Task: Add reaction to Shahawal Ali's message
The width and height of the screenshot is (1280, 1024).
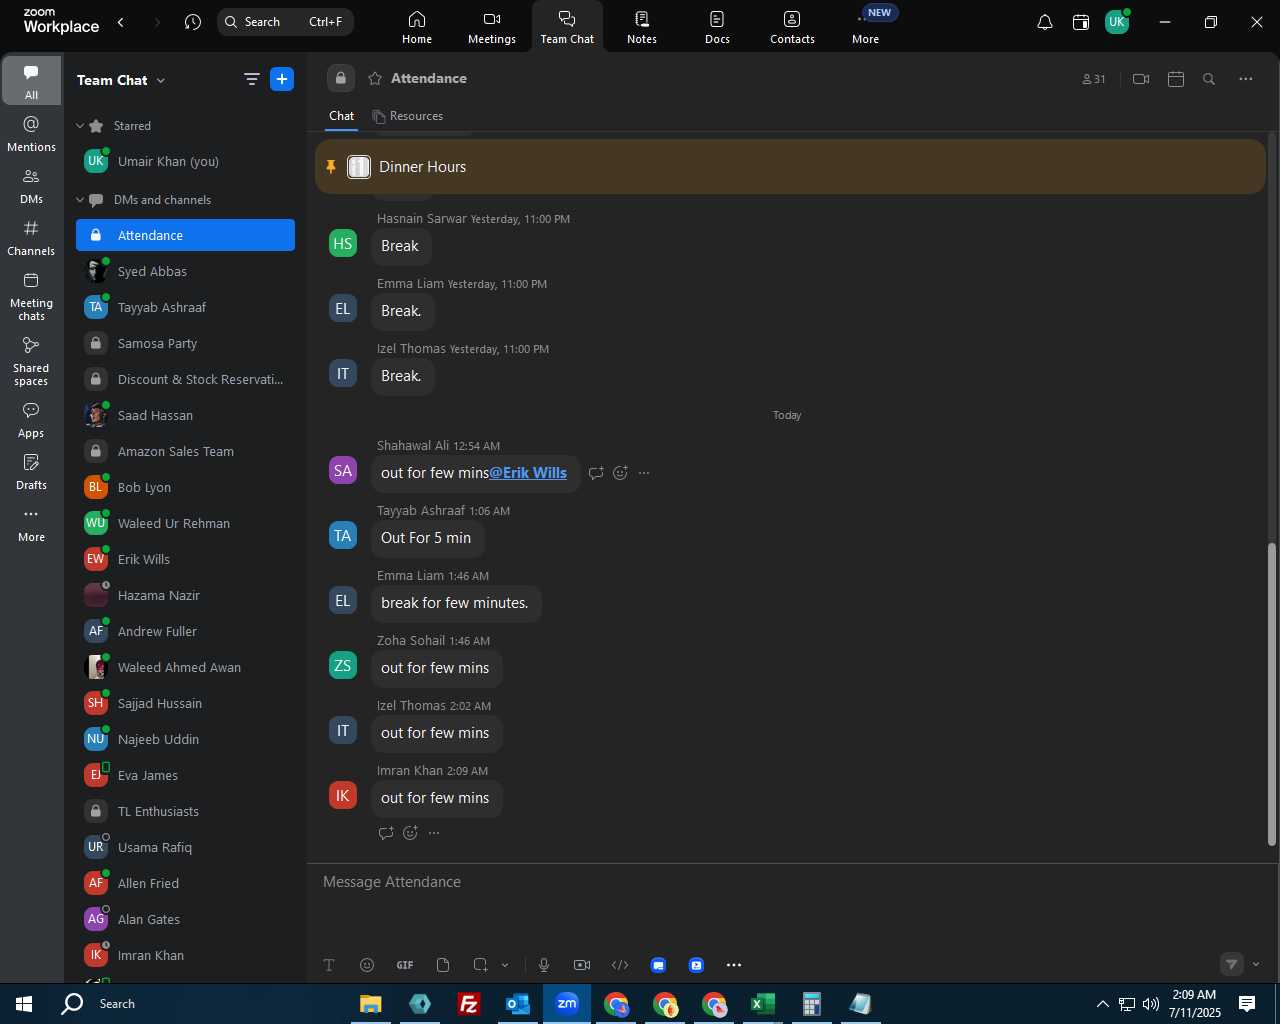Action: pos(620,473)
